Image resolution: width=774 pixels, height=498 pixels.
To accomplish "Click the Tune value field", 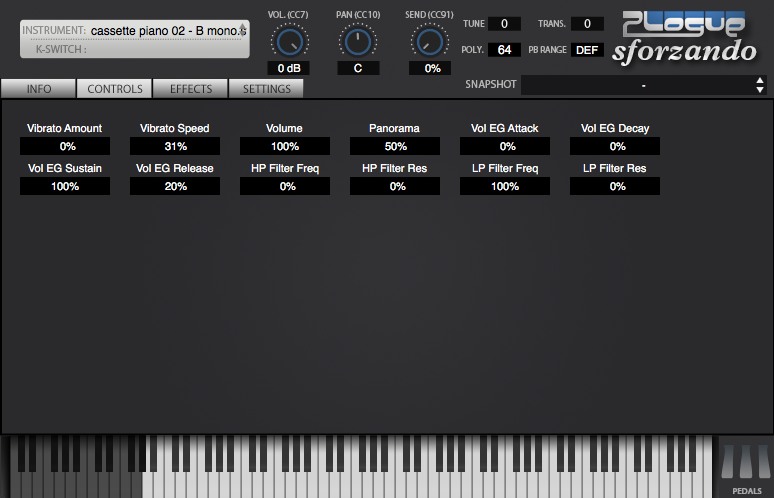I will pos(504,24).
